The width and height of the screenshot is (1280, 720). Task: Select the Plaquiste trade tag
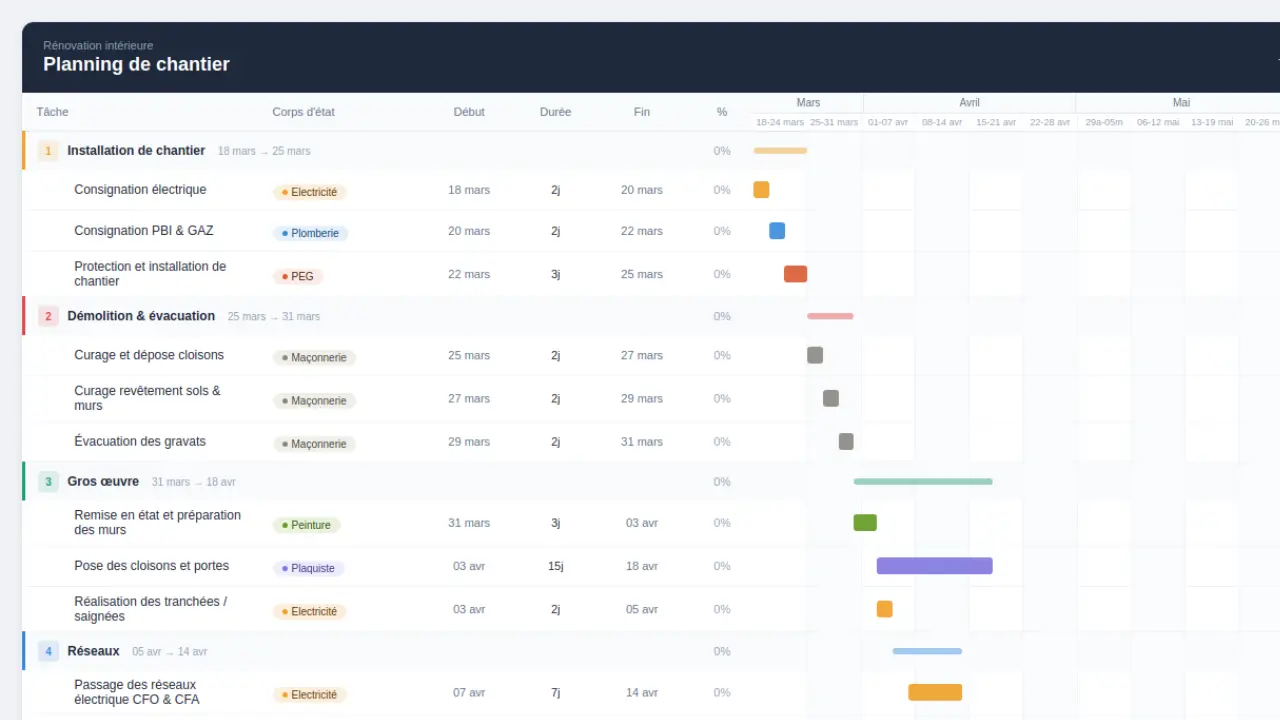pyautogui.click(x=308, y=568)
